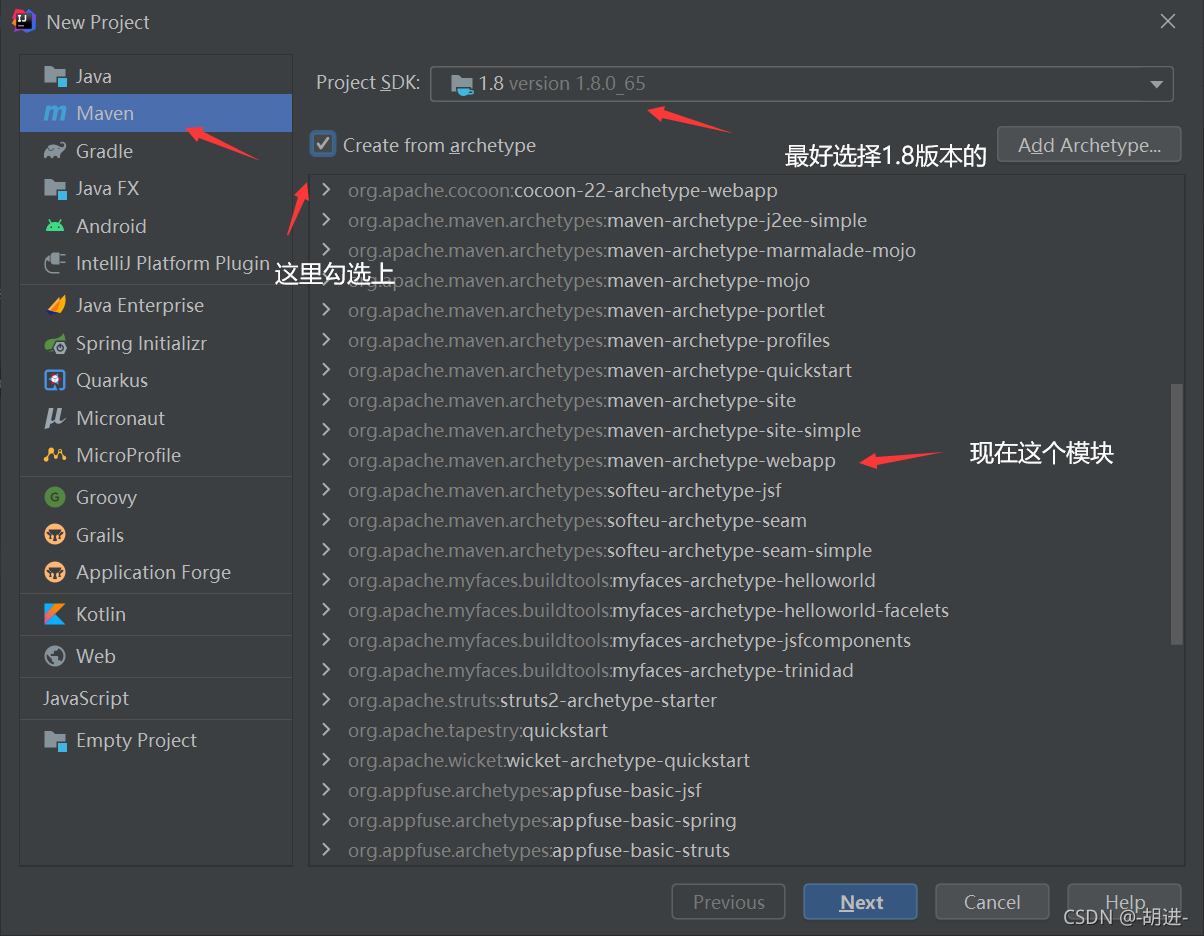Click the IntelliJ IDEA logo in title bar
This screenshot has height=936, width=1204.
tap(24, 21)
